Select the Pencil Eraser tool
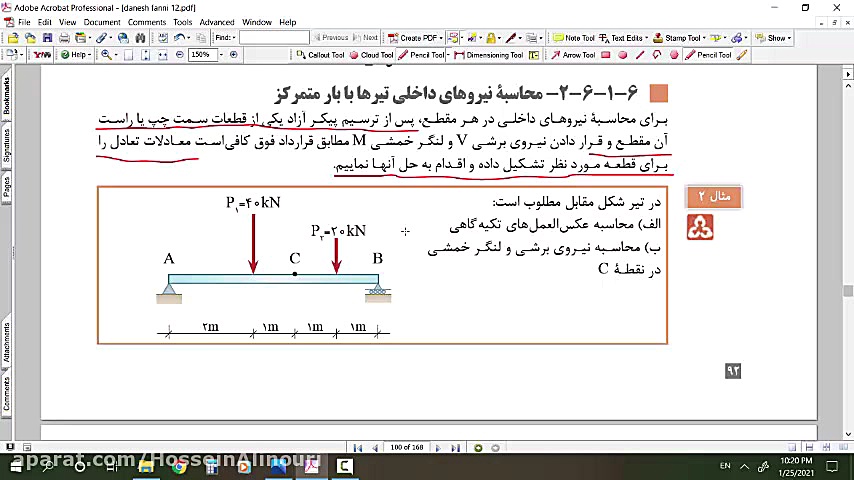The width and height of the screenshot is (854, 480). (x=742, y=55)
